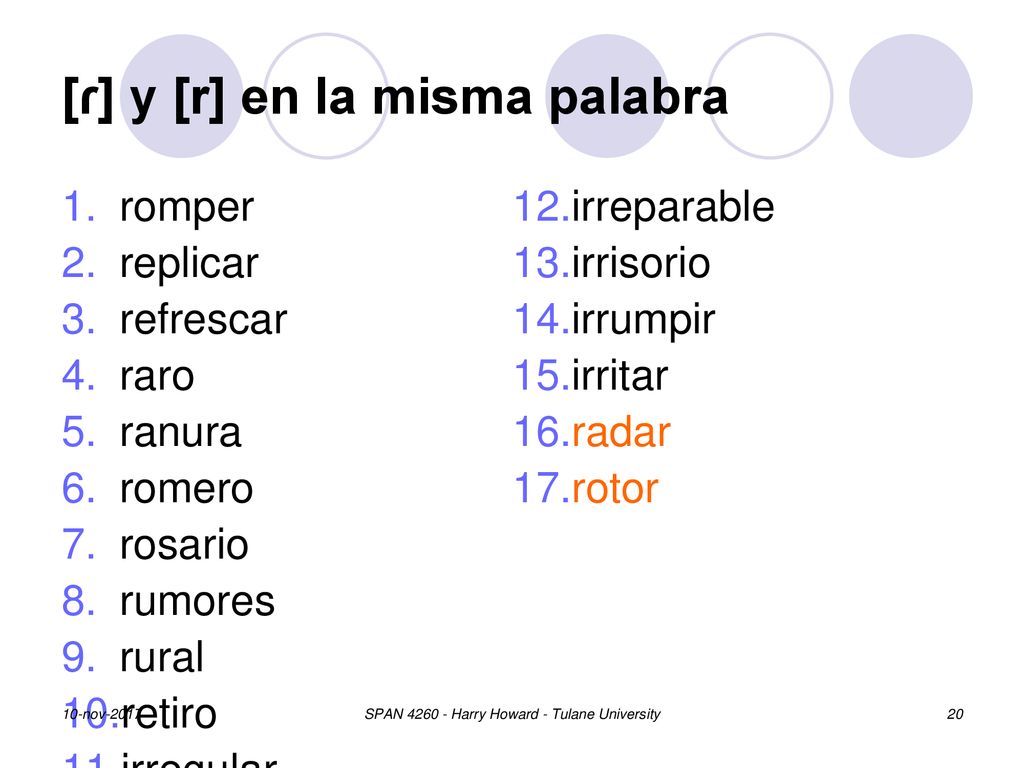Select the word irritar
The image size is (1024, 768).
620,377
